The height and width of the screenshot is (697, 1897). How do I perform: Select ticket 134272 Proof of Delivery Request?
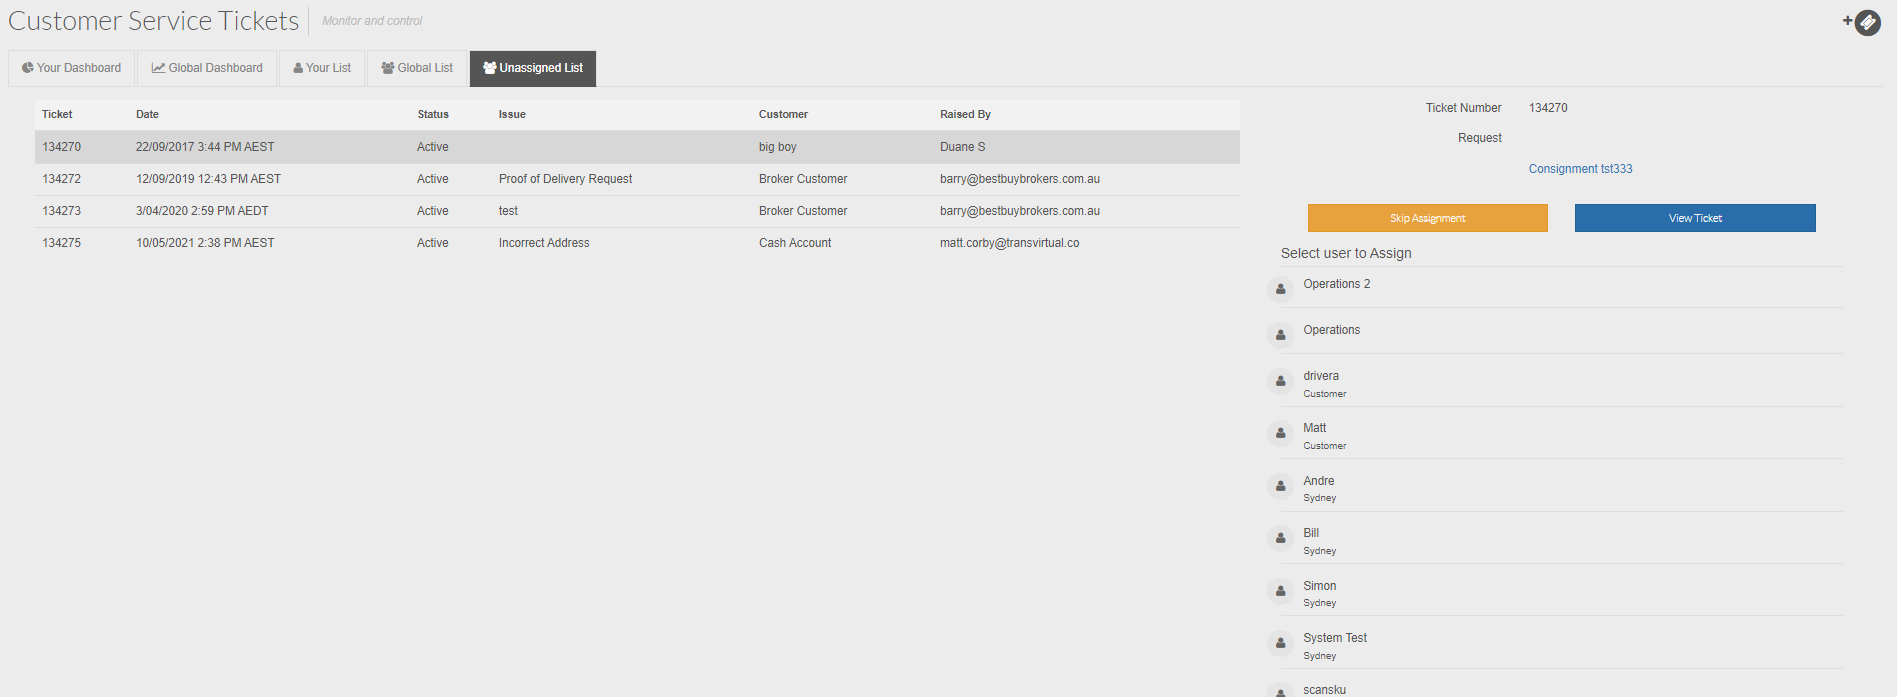[565, 179]
